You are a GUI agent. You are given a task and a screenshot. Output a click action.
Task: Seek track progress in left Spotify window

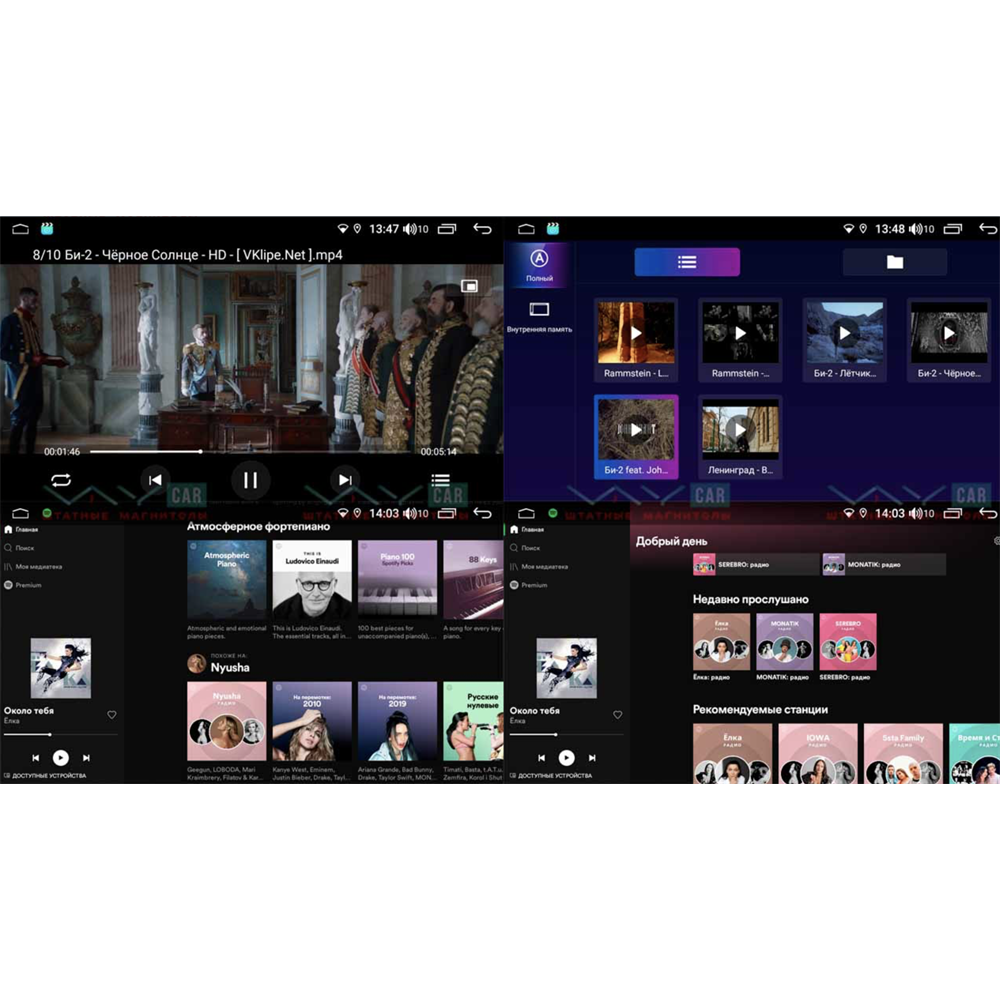point(61,735)
